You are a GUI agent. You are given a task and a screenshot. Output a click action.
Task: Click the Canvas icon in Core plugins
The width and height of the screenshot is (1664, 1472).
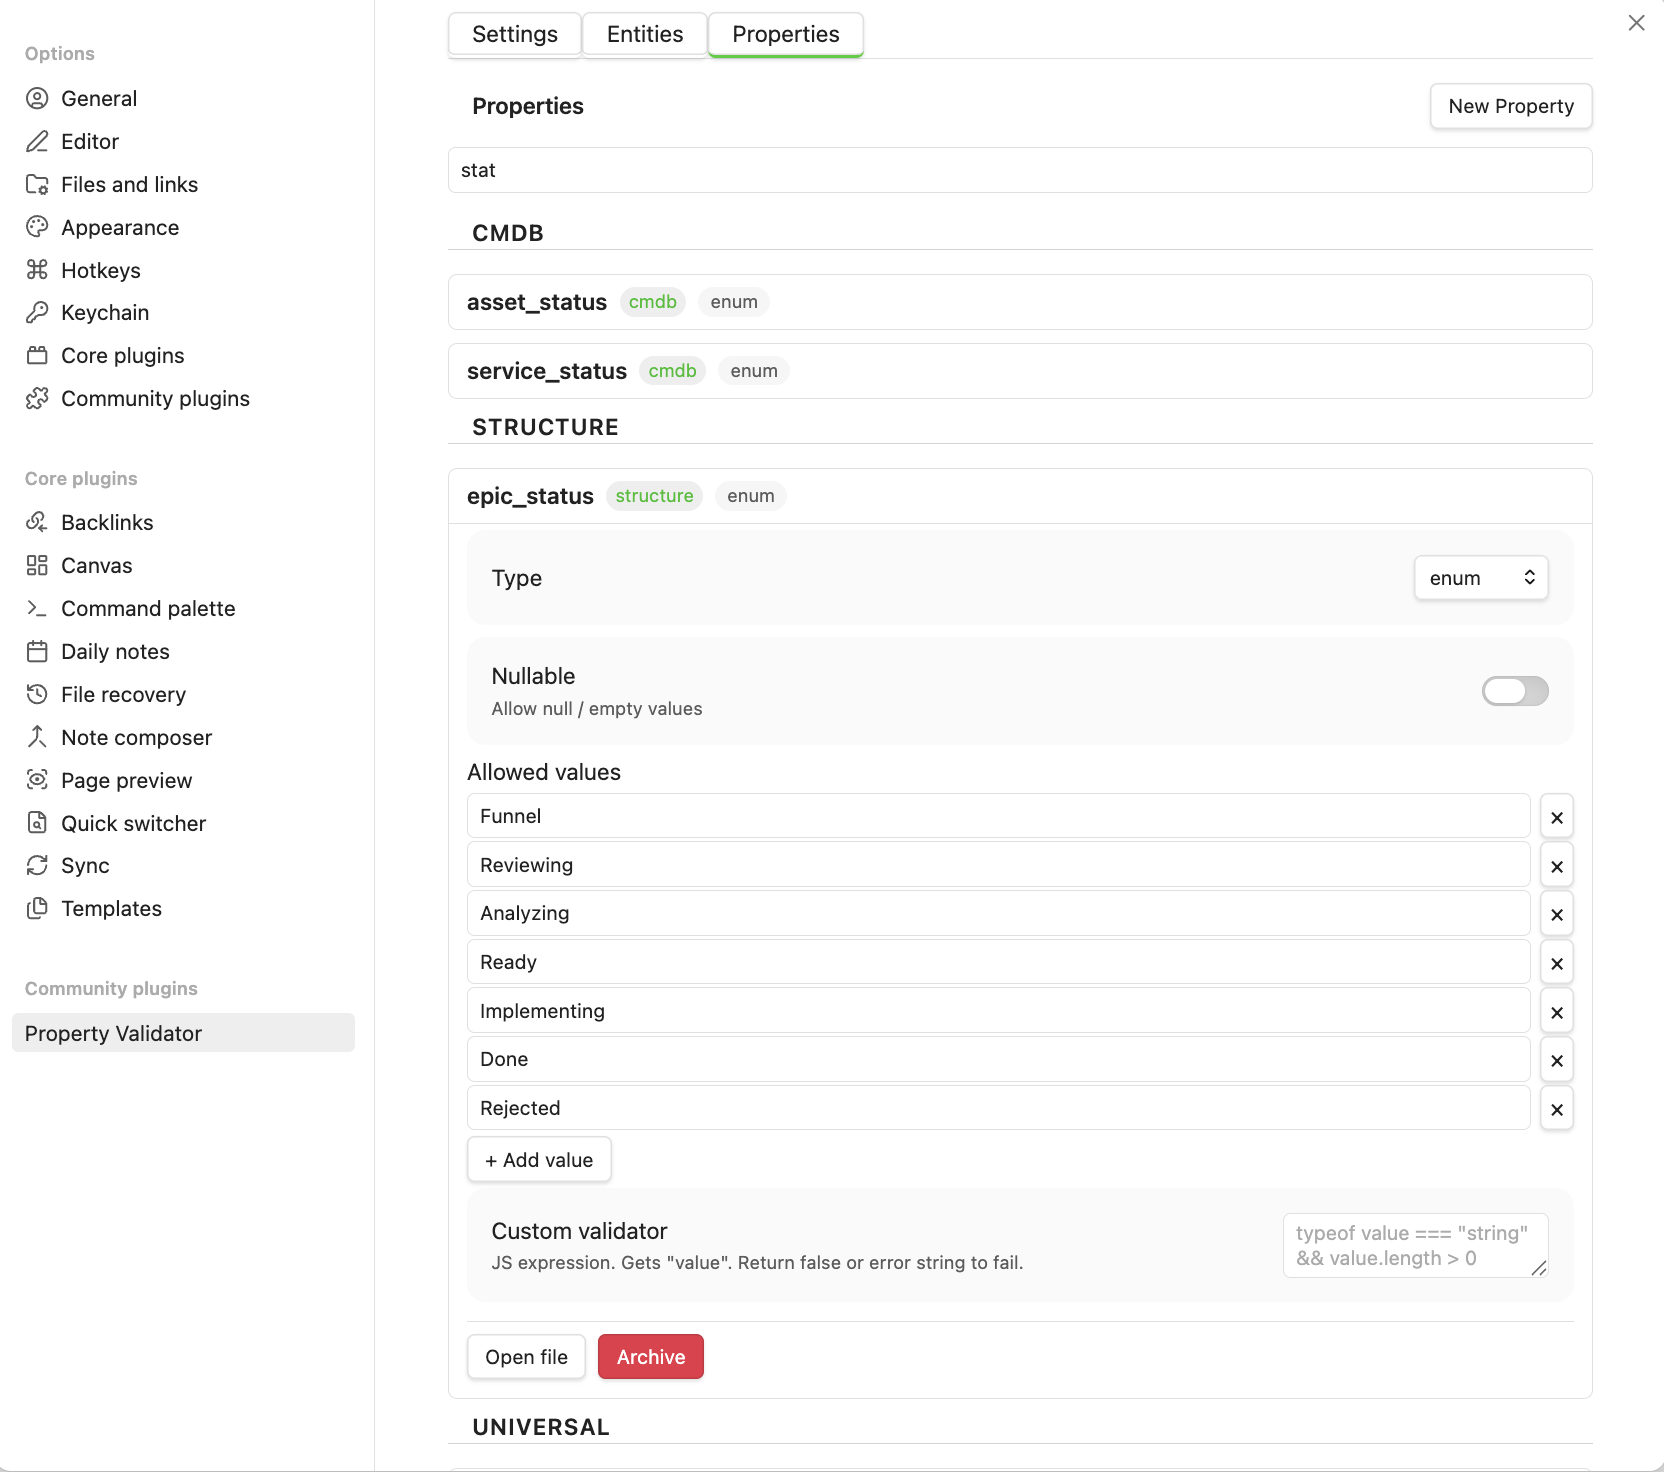(x=37, y=566)
